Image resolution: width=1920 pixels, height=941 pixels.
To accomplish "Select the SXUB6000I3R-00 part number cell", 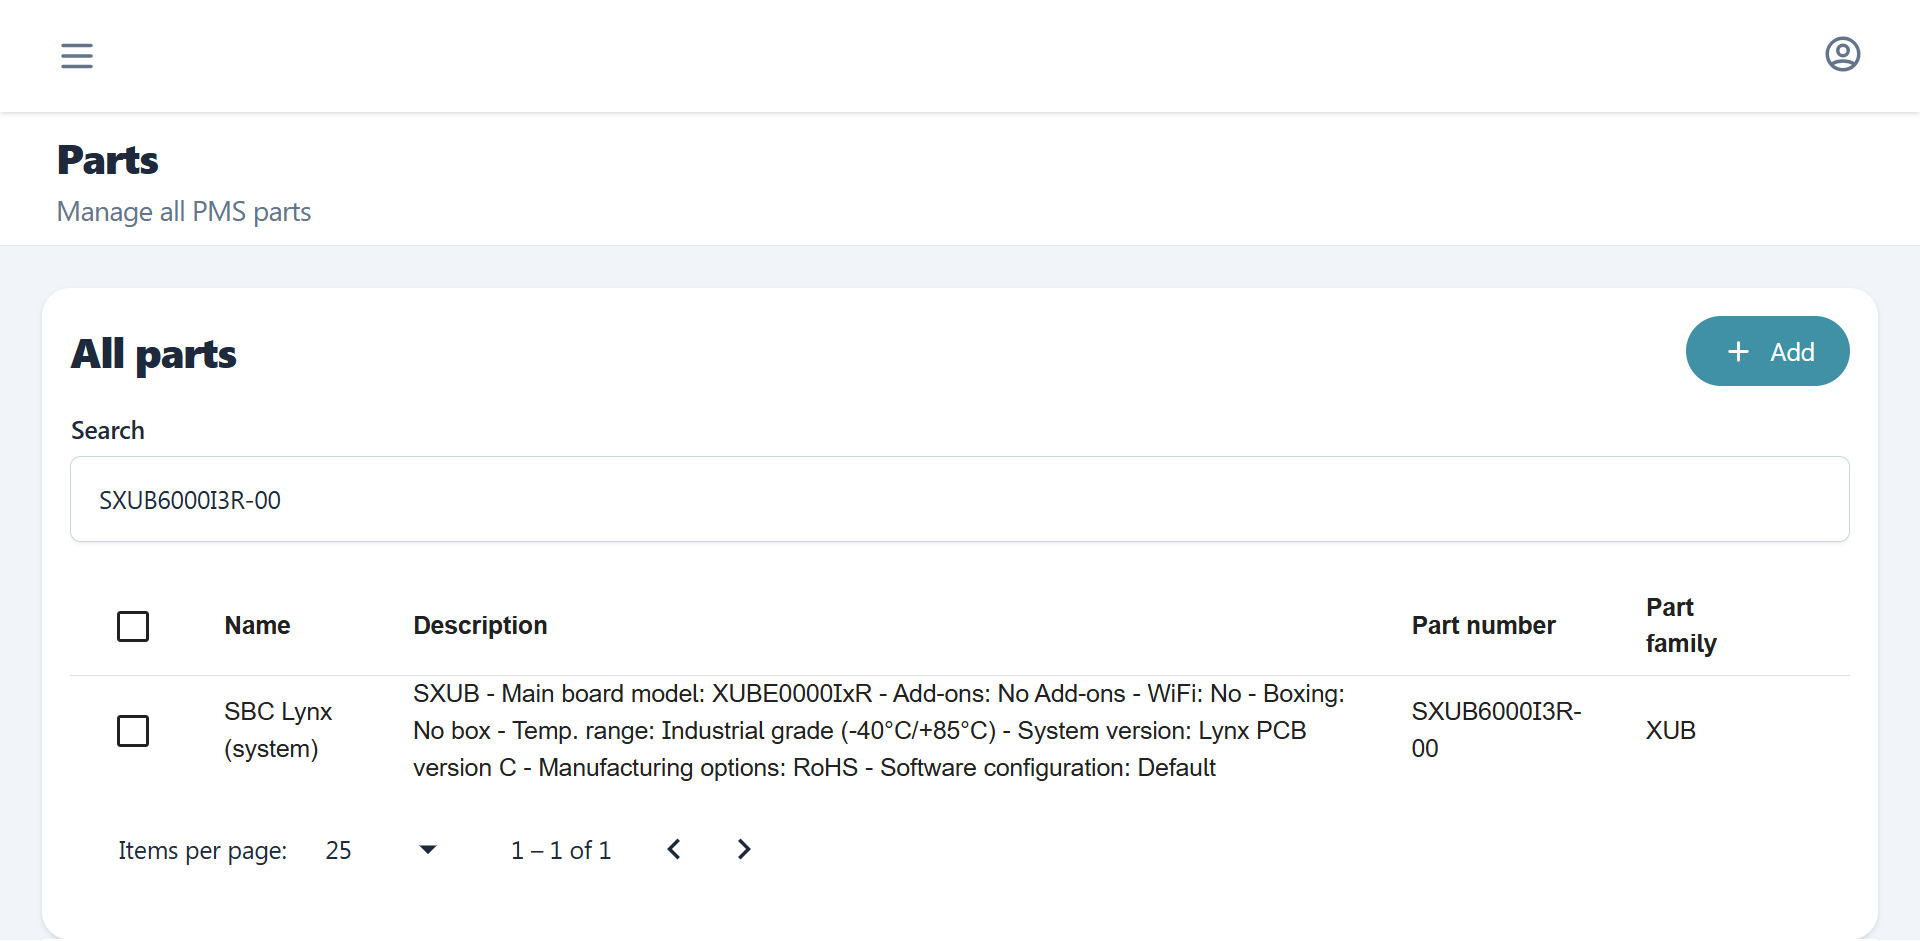I will [x=1495, y=730].
